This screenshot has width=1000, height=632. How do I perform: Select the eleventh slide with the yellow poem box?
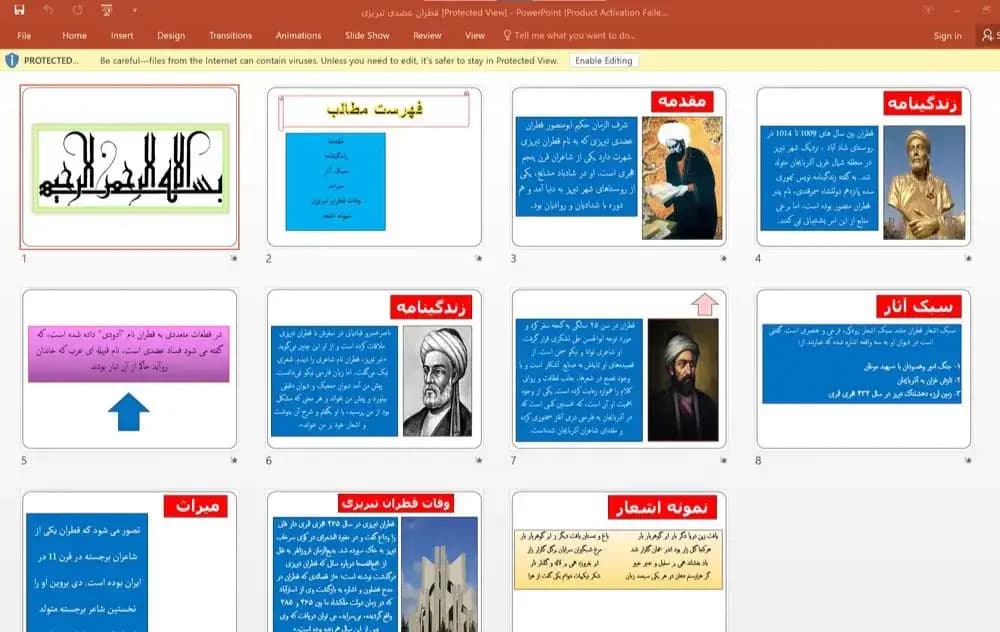coord(619,561)
